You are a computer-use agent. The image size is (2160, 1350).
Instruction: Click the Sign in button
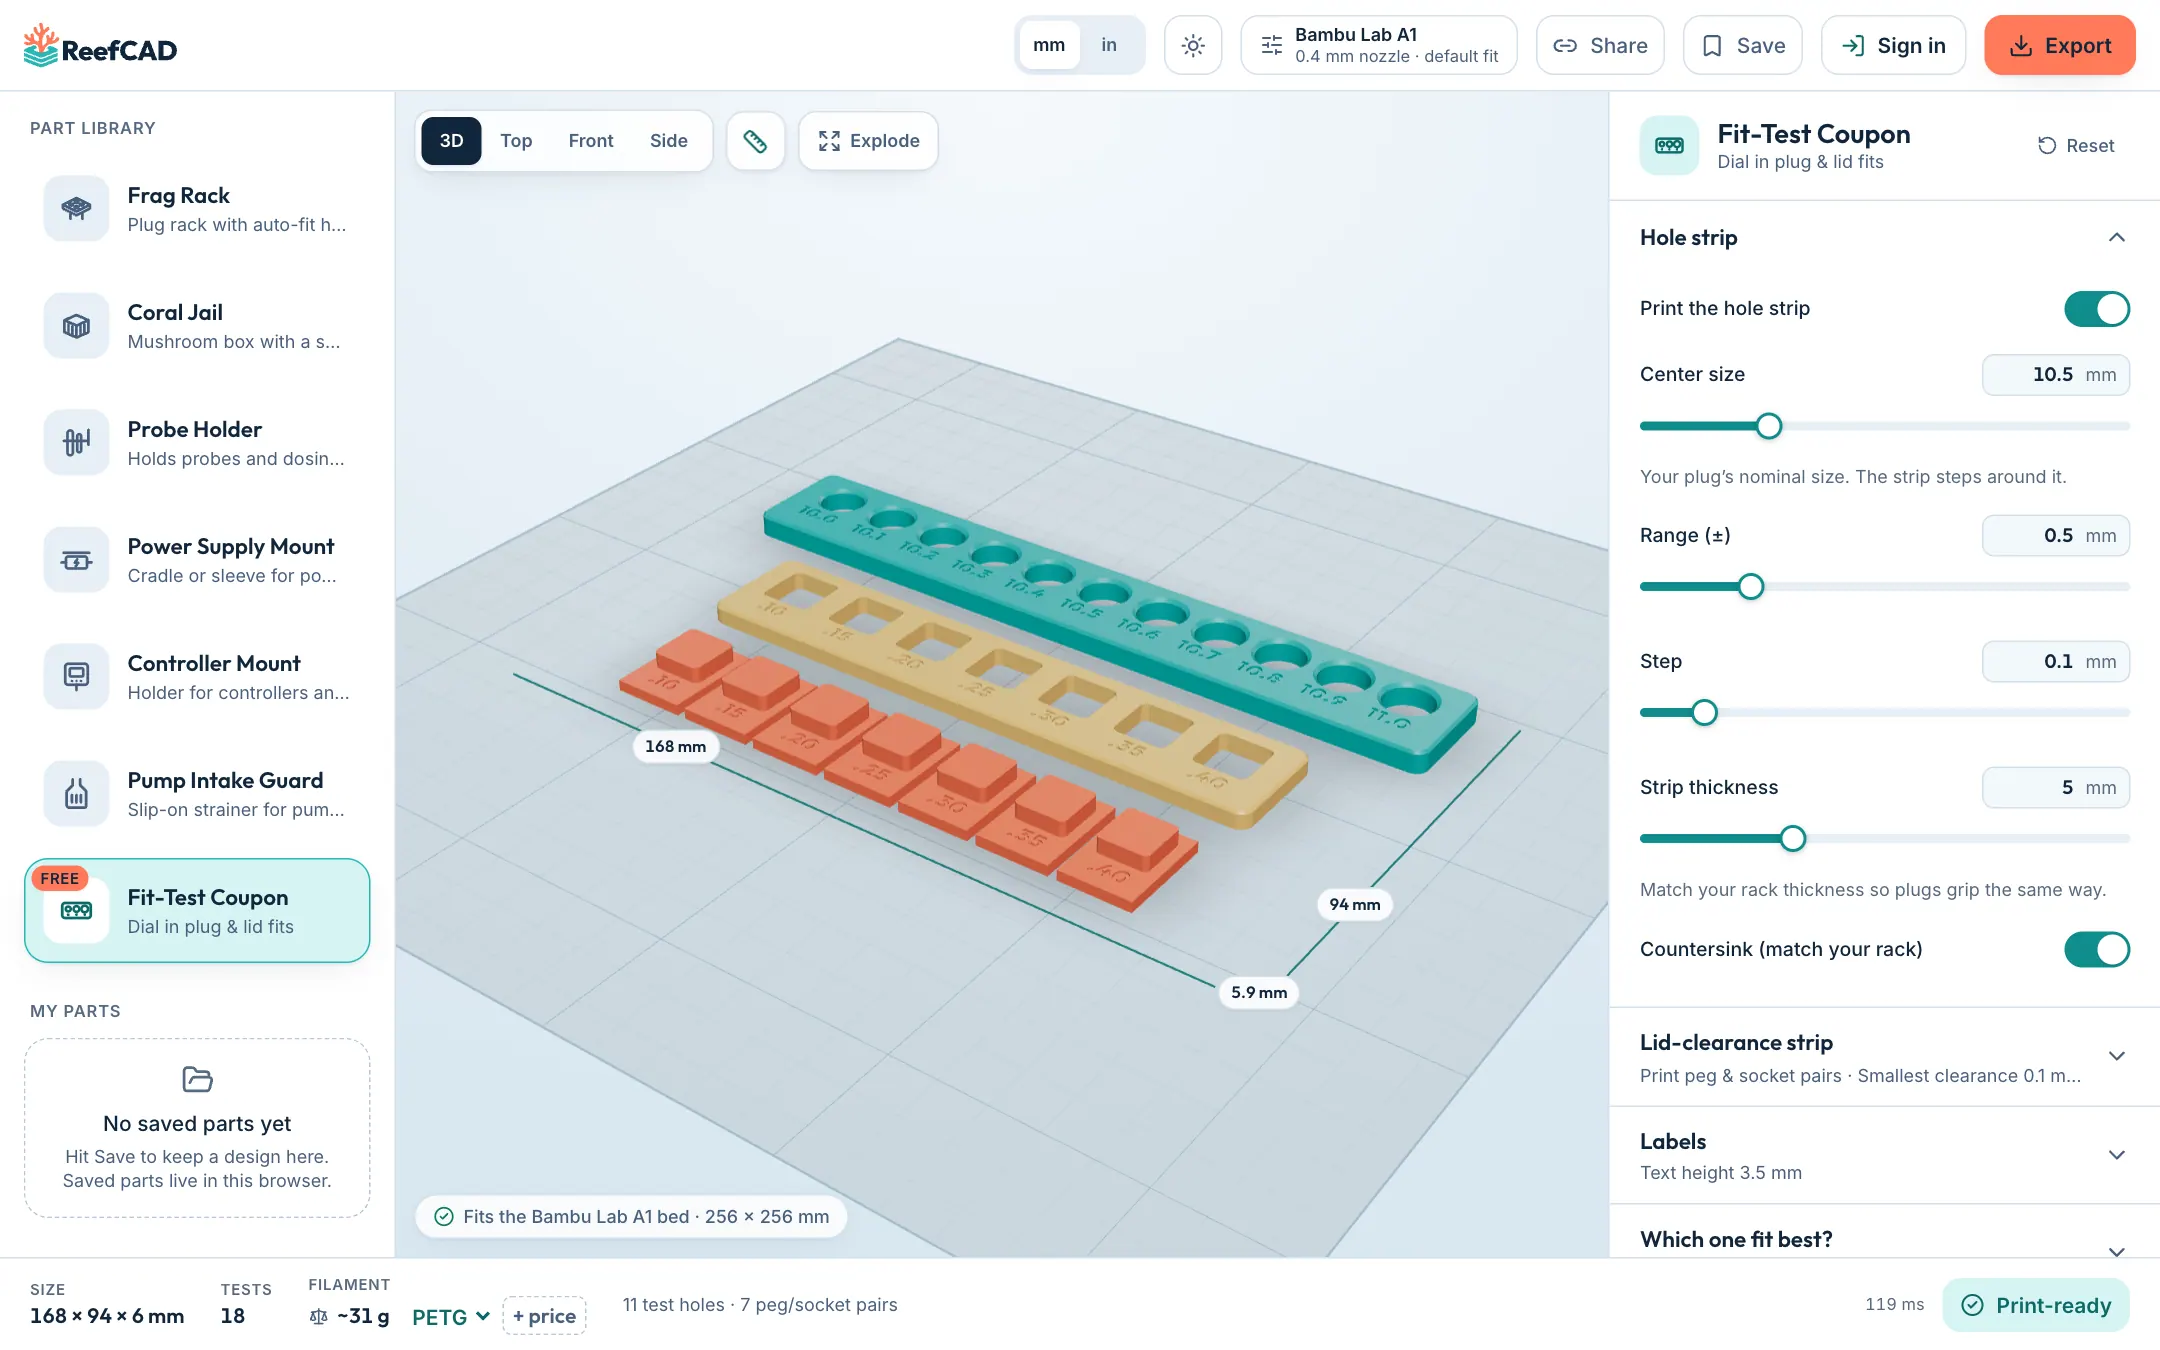pos(1893,45)
